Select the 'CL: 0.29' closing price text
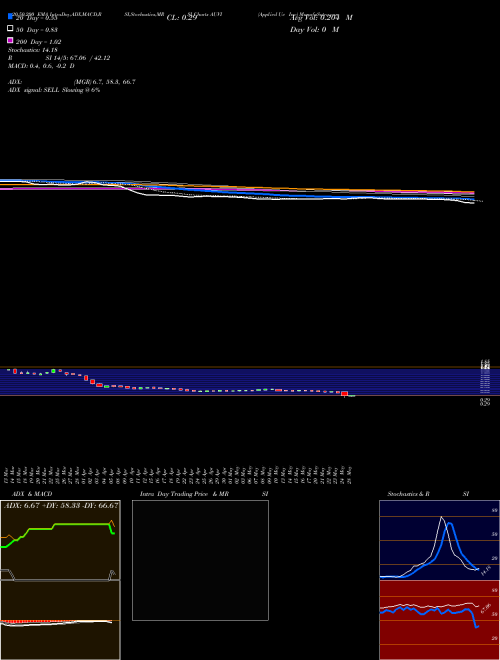 click(182, 18)
